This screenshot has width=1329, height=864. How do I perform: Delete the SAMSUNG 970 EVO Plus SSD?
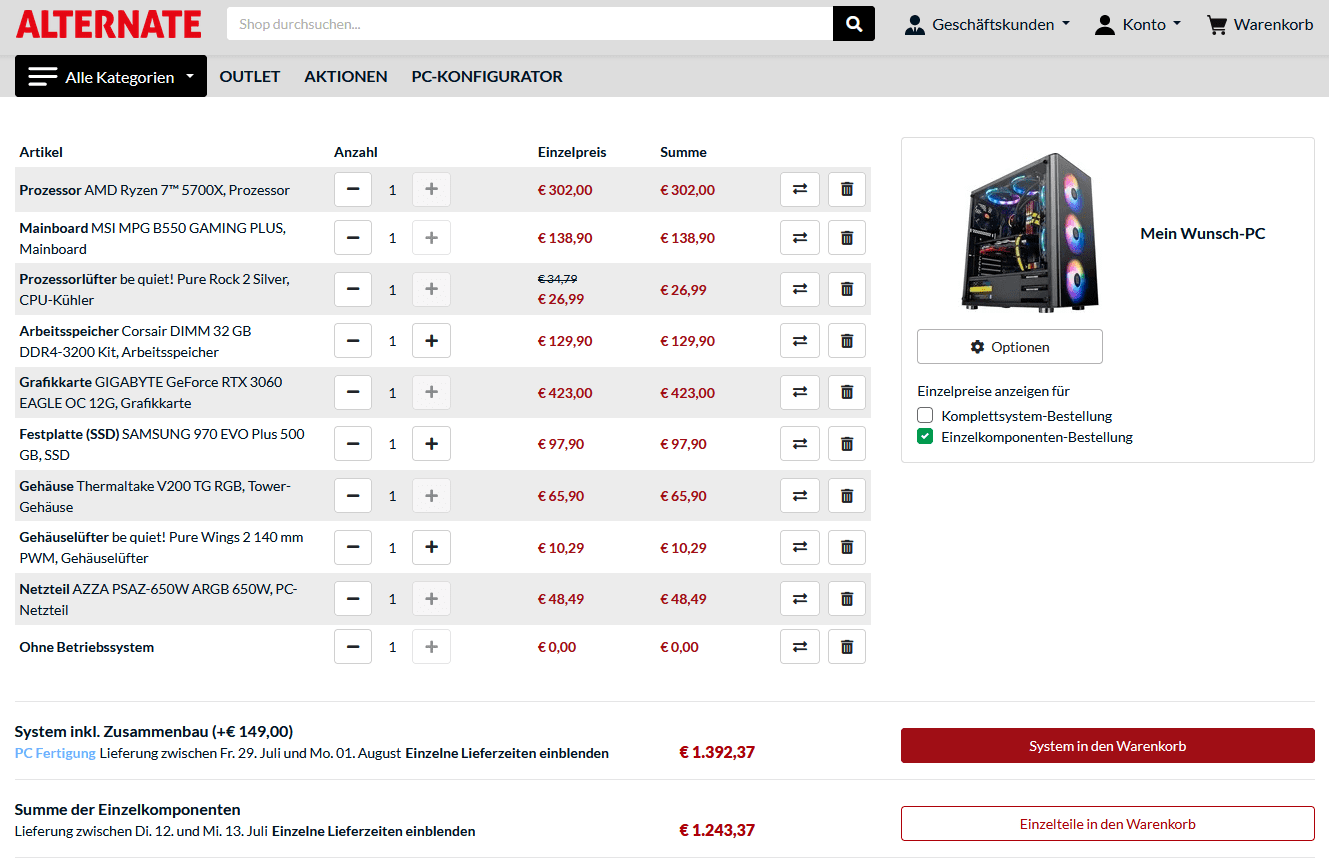click(847, 444)
